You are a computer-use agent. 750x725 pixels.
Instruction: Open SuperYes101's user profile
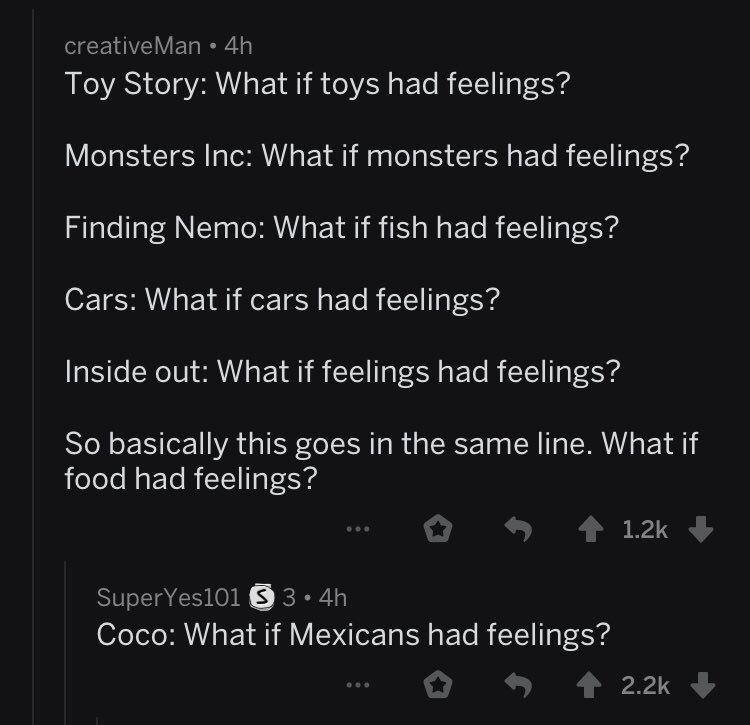[x=168, y=598]
